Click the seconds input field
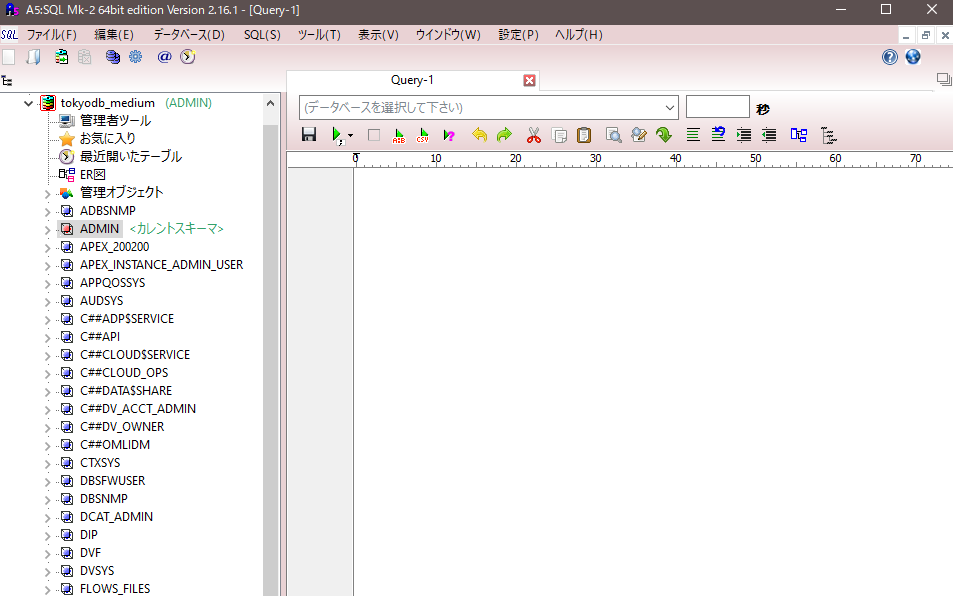Image resolution: width=953 pixels, height=597 pixels. (717, 107)
